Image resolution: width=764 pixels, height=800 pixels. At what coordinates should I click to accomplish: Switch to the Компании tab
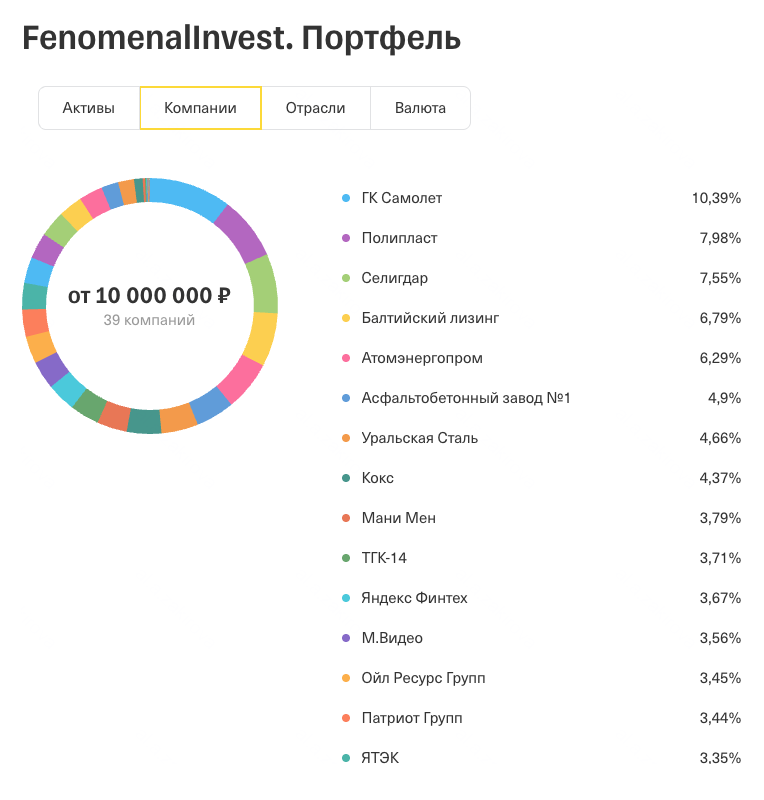pyautogui.click(x=200, y=107)
